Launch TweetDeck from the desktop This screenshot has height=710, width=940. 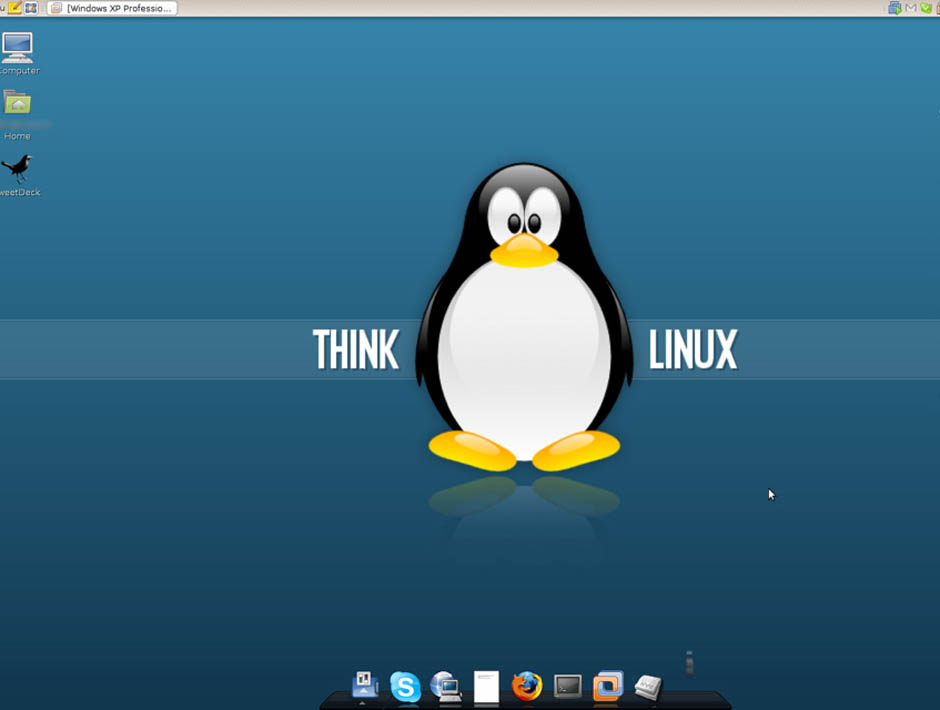(x=17, y=169)
